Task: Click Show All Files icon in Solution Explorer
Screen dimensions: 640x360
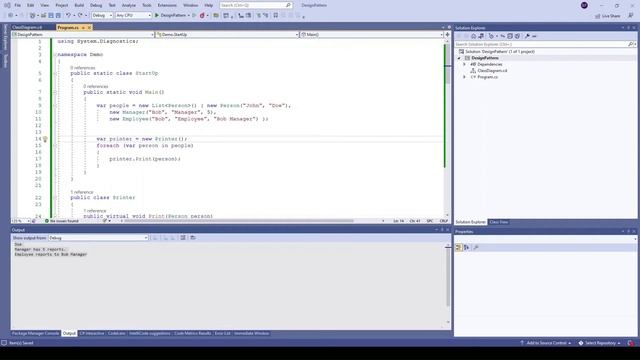Action: point(517,36)
